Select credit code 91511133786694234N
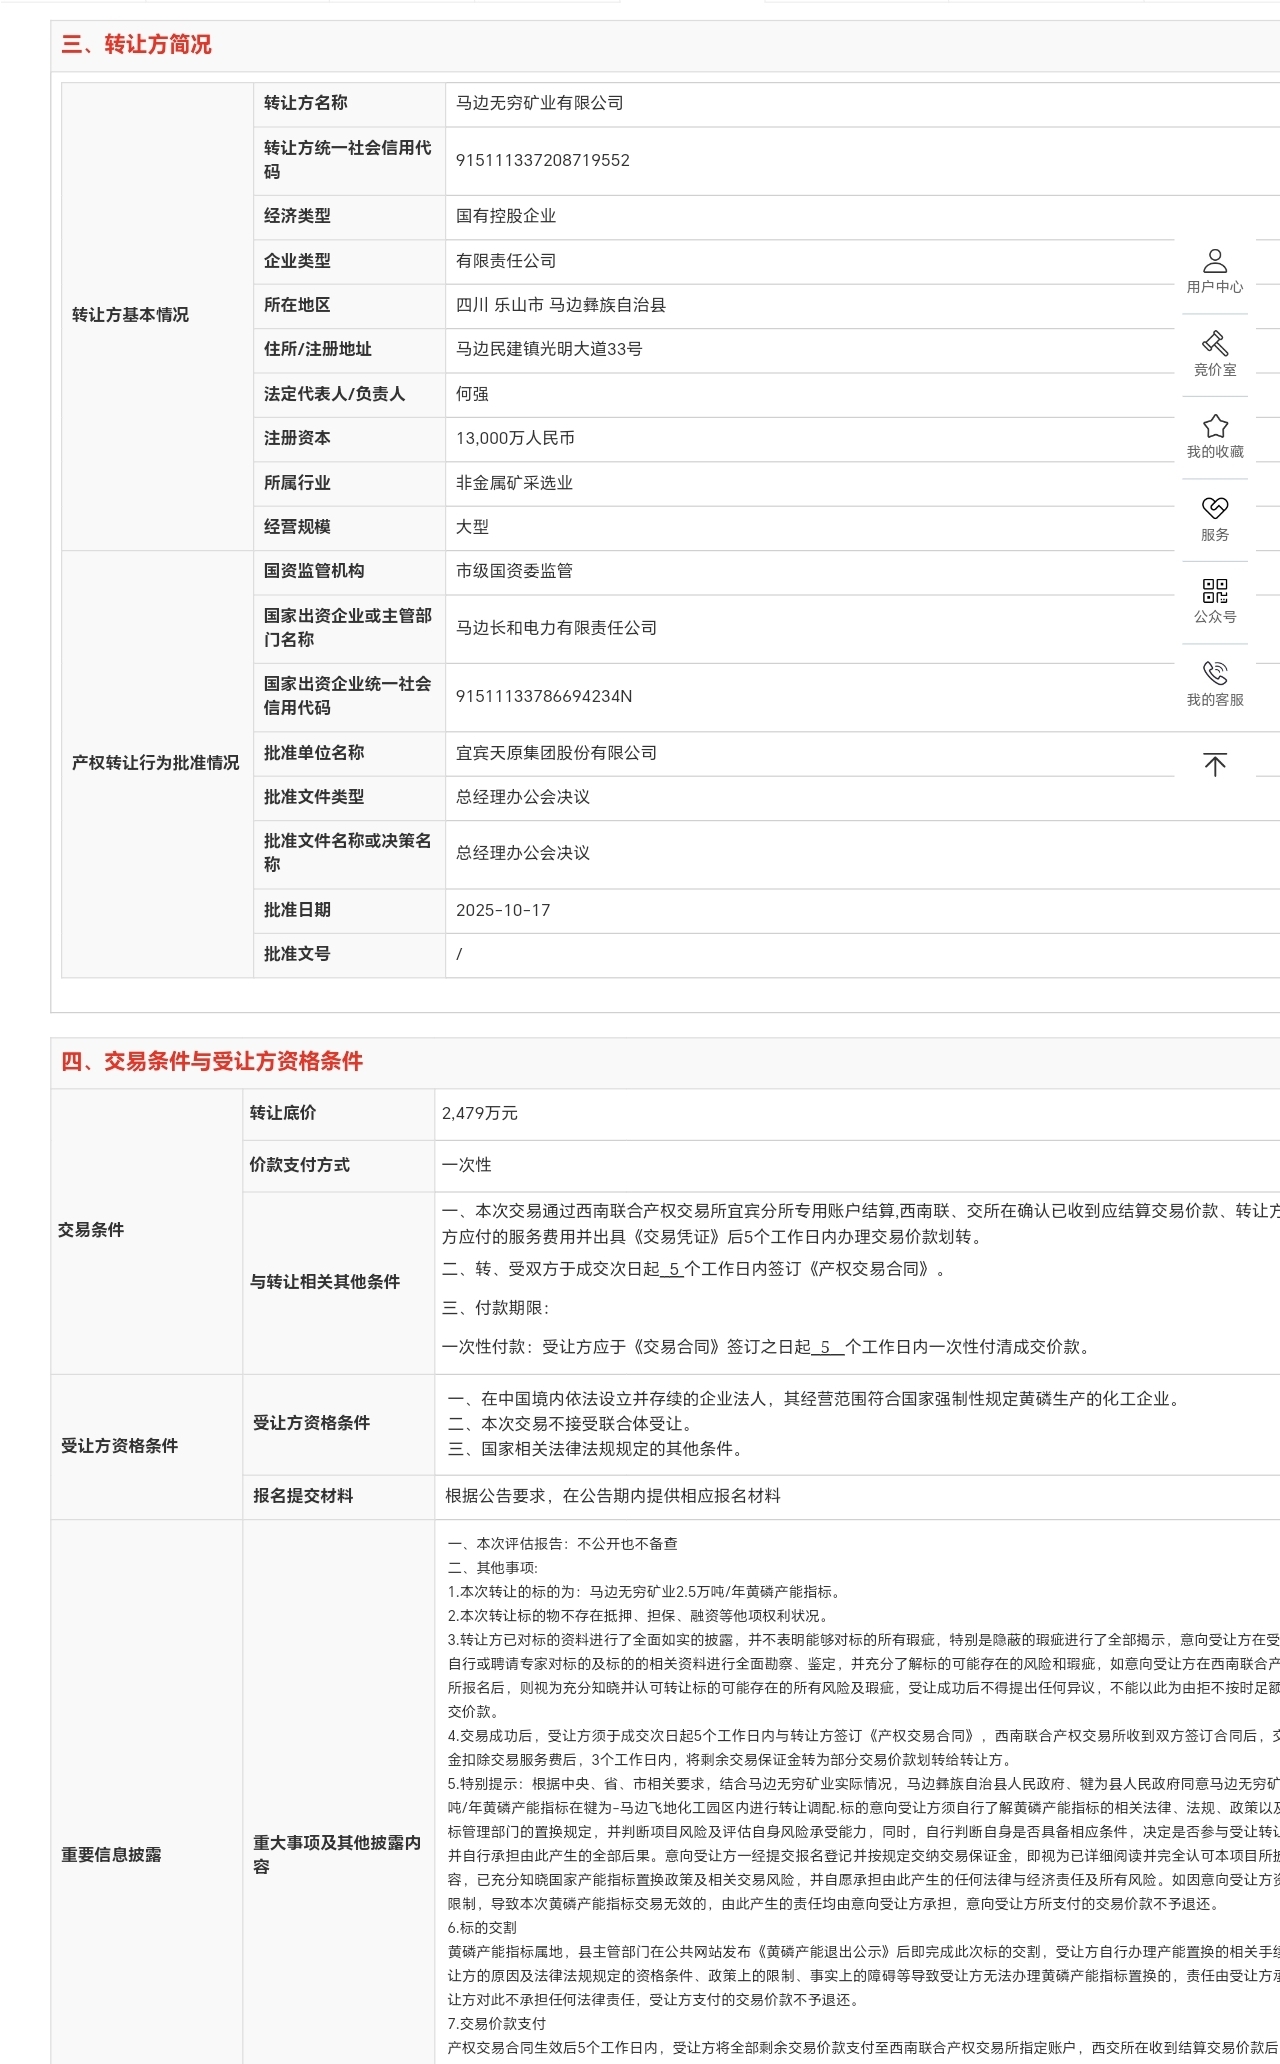The height and width of the screenshot is (2064, 1280). 544,696
